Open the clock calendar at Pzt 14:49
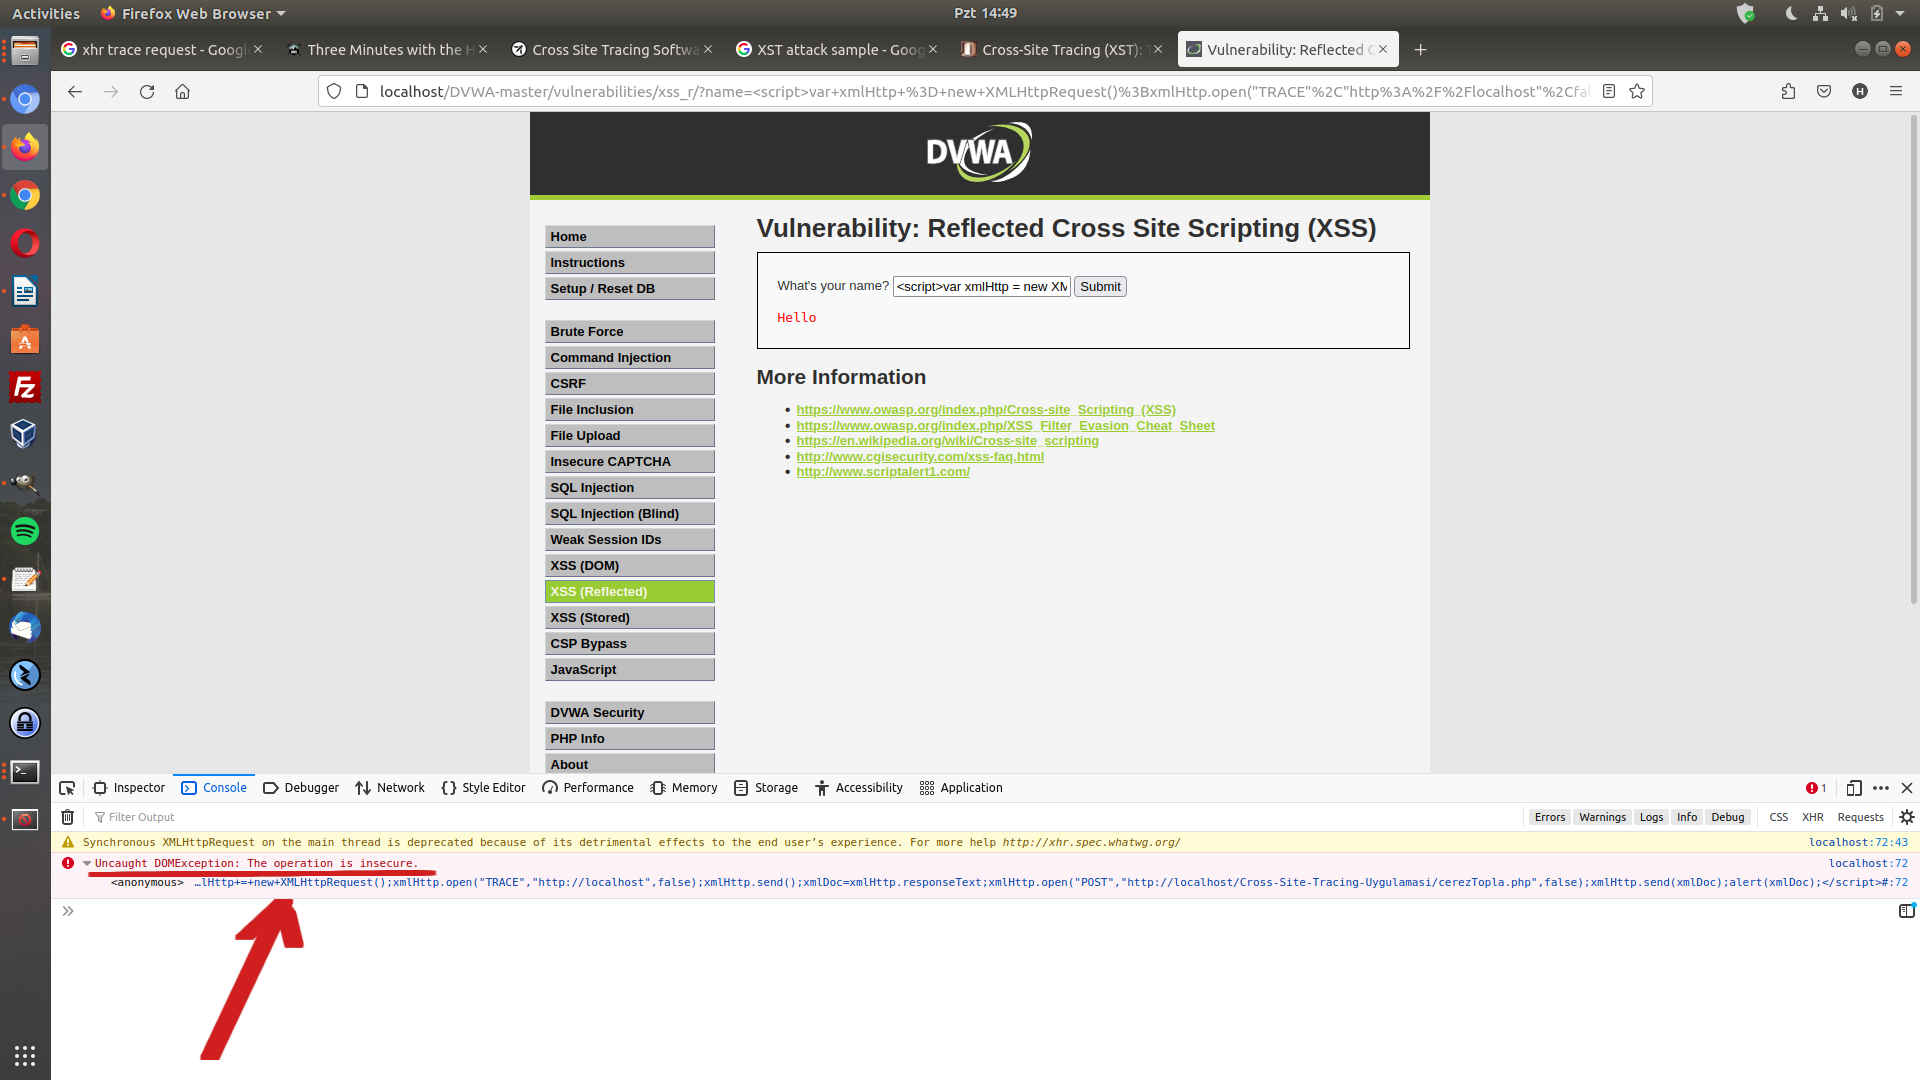This screenshot has width=1920, height=1080. pyautogui.click(x=985, y=13)
